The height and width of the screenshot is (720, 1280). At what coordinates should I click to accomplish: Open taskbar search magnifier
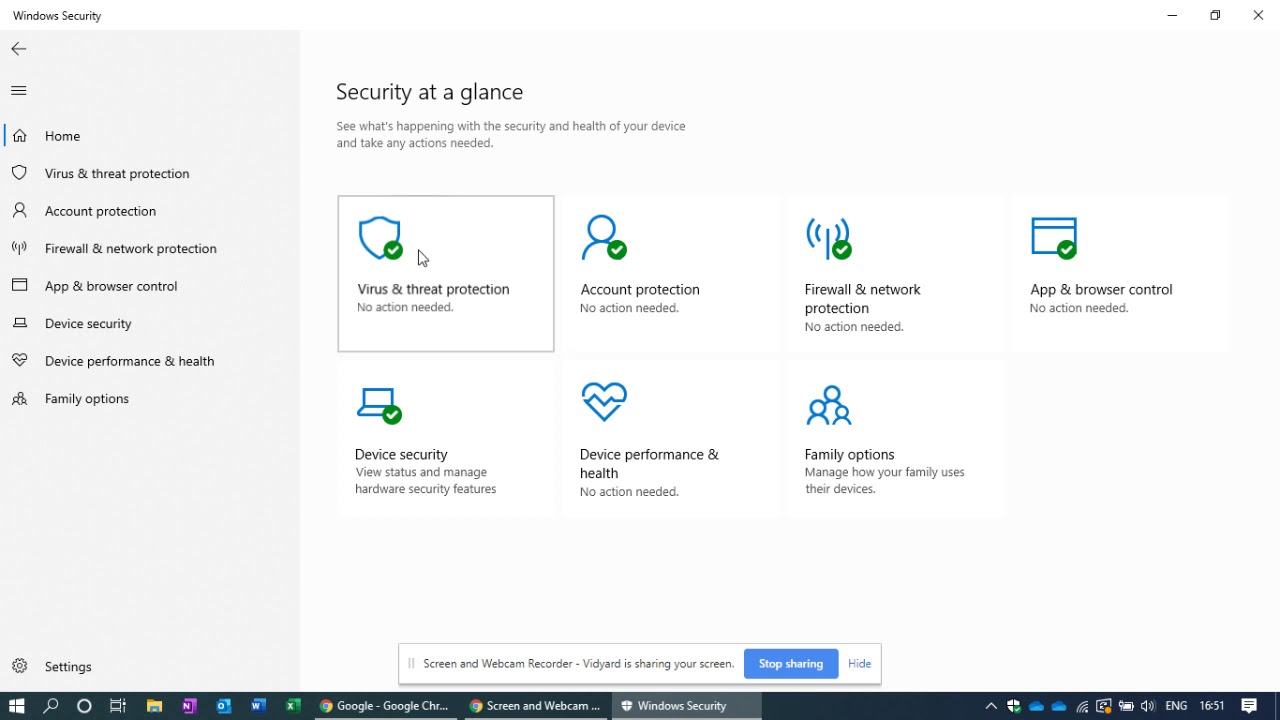point(51,706)
